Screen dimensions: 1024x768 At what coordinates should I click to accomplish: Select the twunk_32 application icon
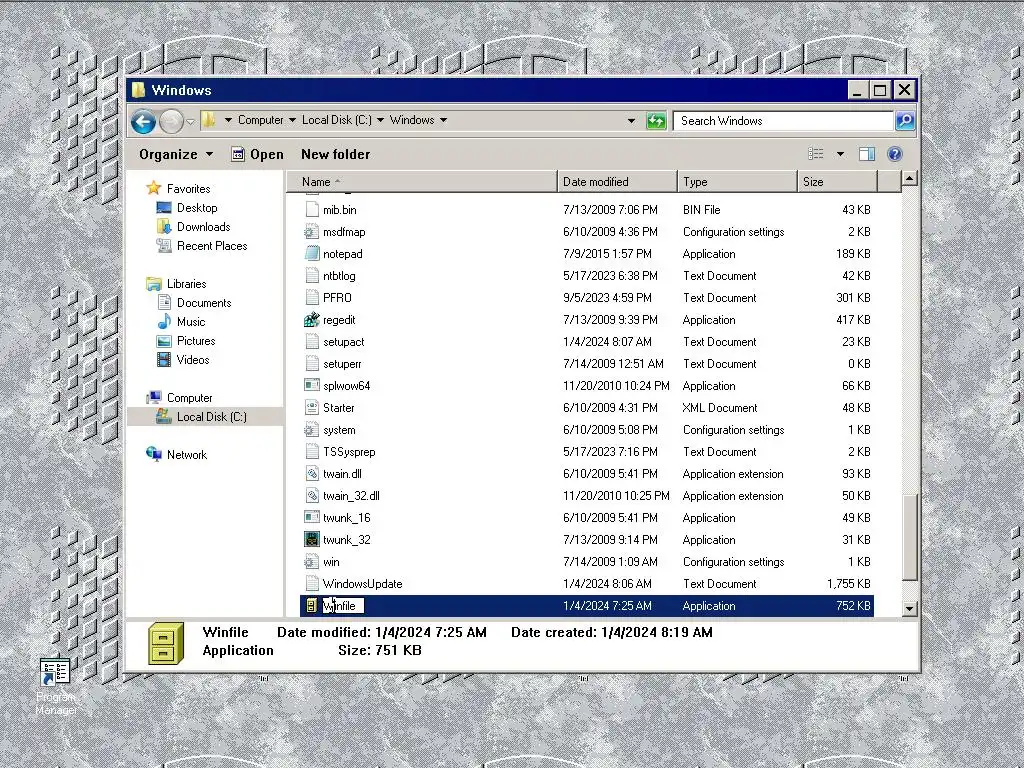pos(312,539)
